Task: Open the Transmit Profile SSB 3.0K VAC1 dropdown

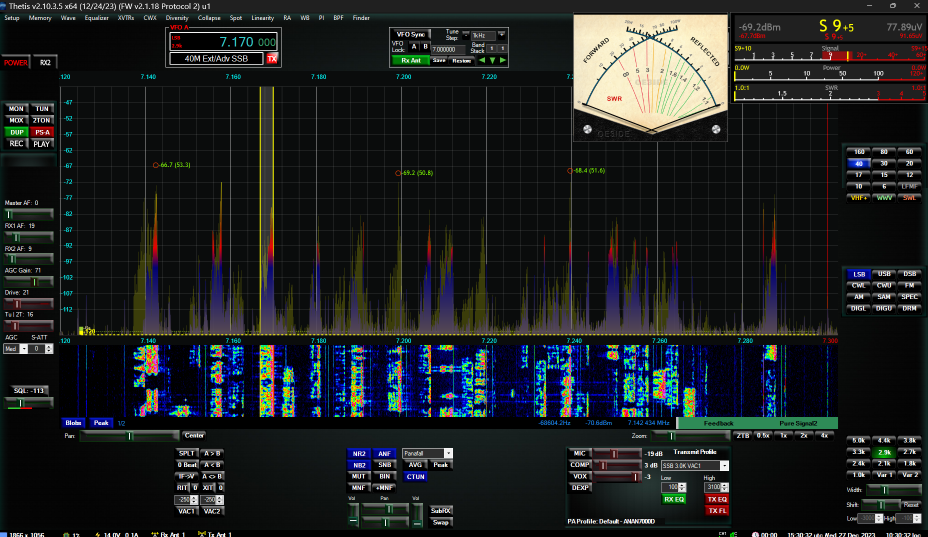Action: tap(724, 465)
